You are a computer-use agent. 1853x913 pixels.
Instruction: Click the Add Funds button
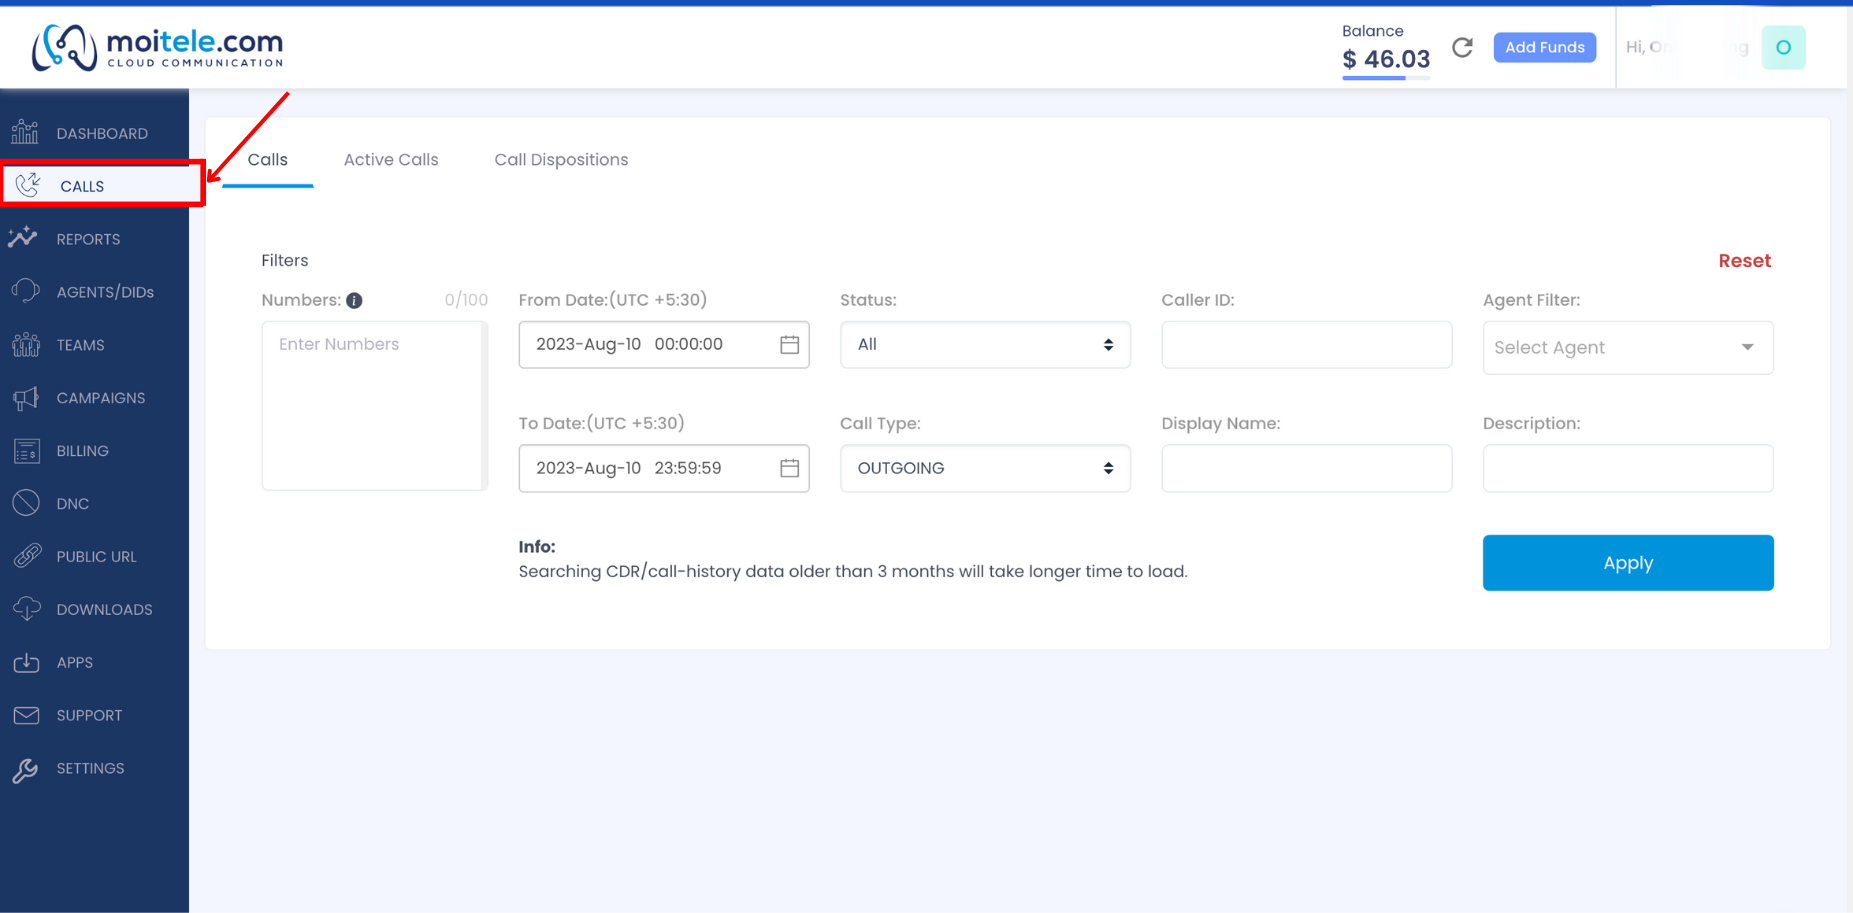click(x=1544, y=47)
